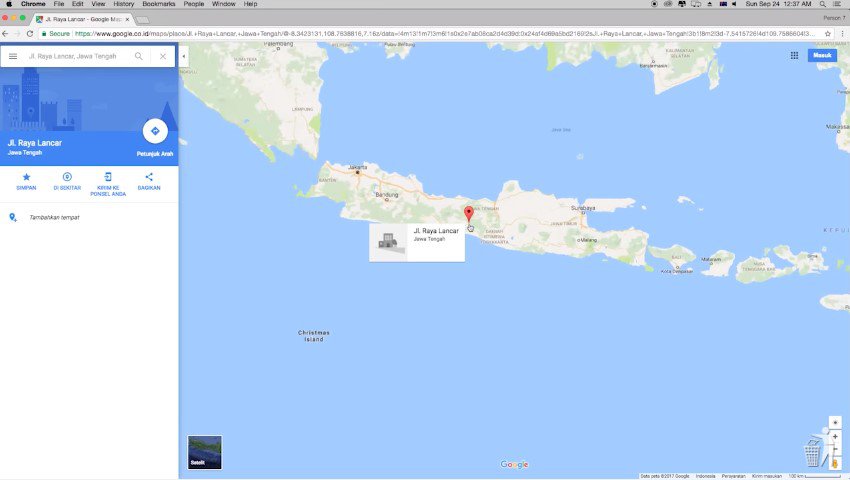
Task: Click the Jakarta city label on map
Action: (x=358, y=167)
